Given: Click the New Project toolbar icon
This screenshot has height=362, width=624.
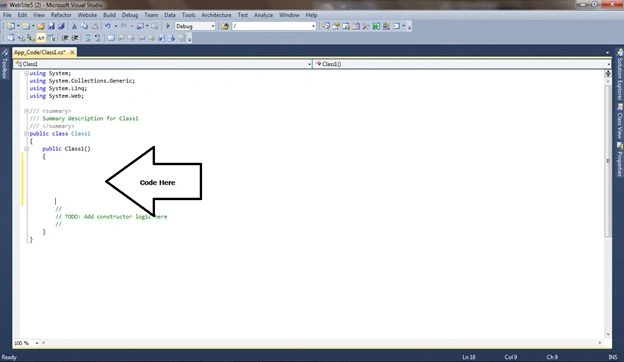Looking at the screenshot, I should click(11, 26).
